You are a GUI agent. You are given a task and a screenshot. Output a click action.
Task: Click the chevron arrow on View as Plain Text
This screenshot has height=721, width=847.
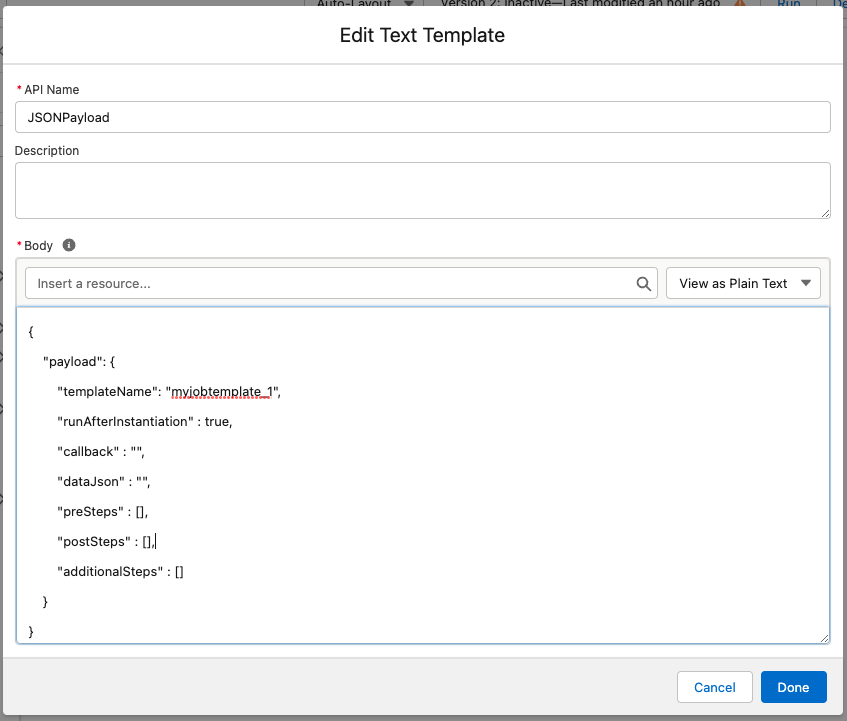point(804,283)
